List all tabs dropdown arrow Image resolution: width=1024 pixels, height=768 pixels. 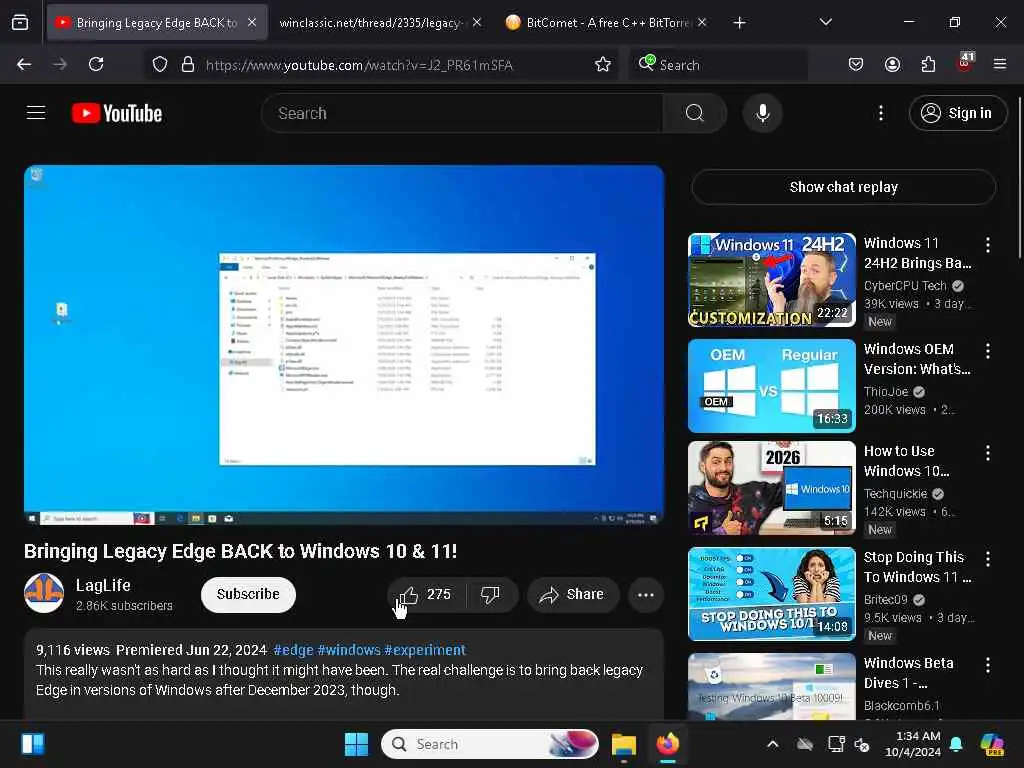(x=825, y=23)
